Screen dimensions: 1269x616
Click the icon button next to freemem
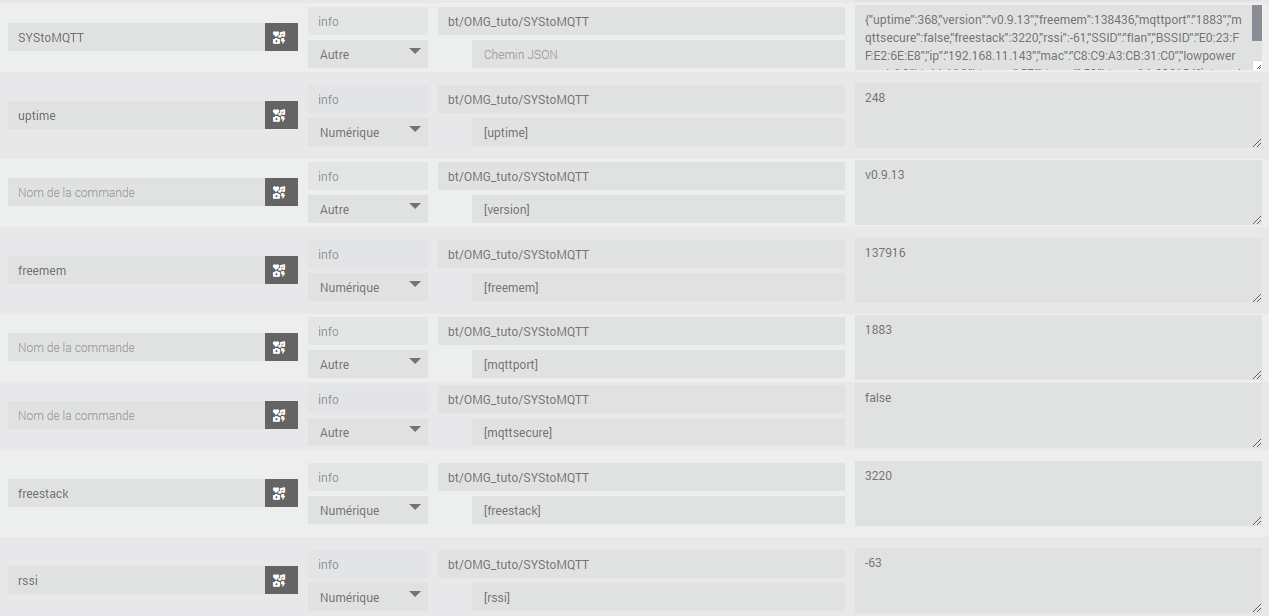pos(281,270)
